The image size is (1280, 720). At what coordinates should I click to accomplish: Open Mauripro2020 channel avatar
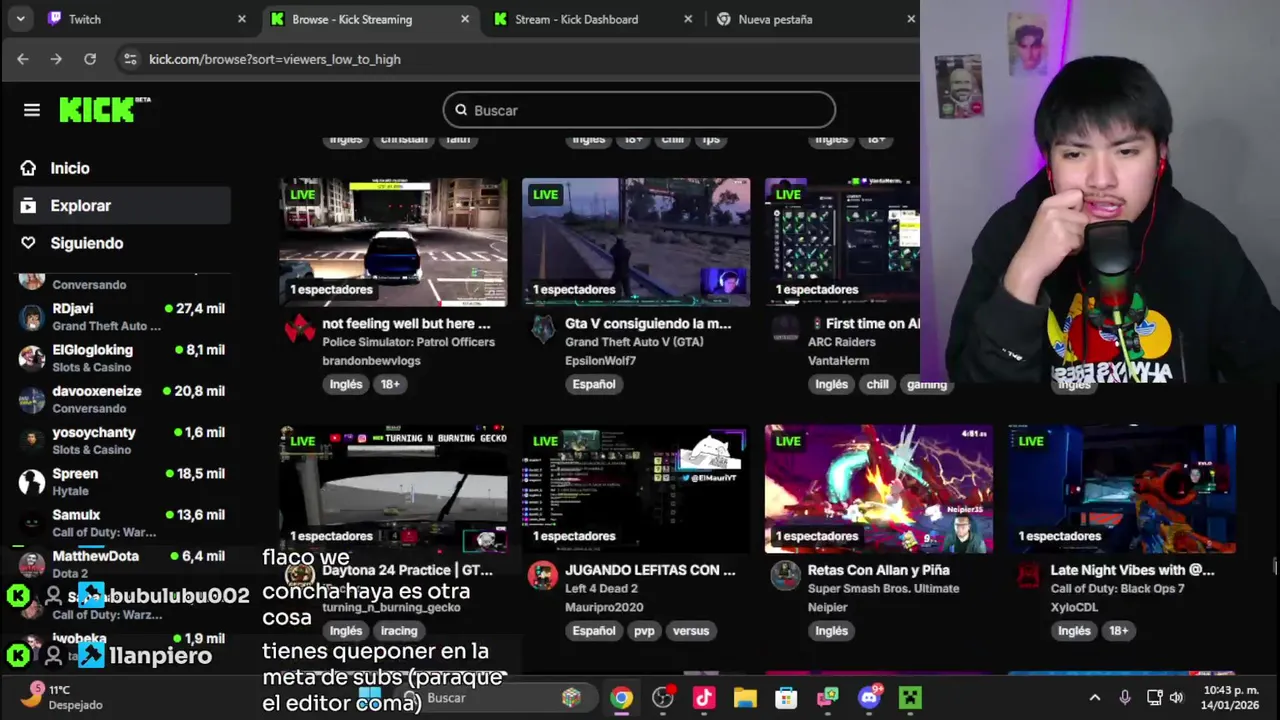(x=542, y=575)
